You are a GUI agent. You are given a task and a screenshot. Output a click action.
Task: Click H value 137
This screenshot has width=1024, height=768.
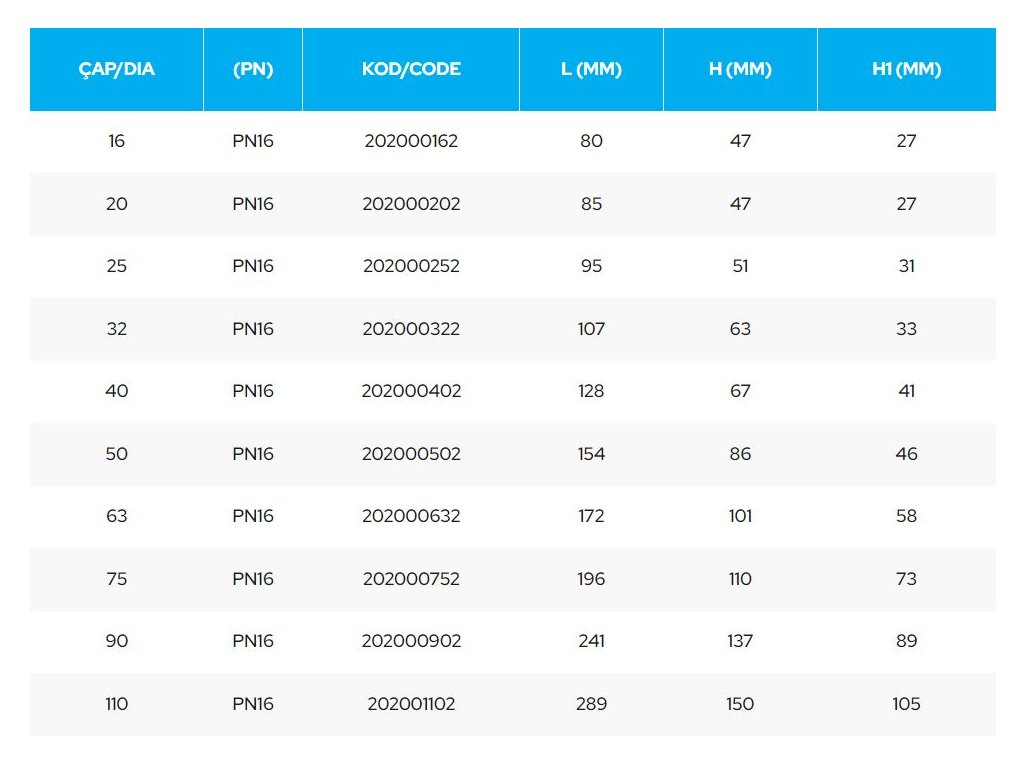pyautogui.click(x=740, y=641)
